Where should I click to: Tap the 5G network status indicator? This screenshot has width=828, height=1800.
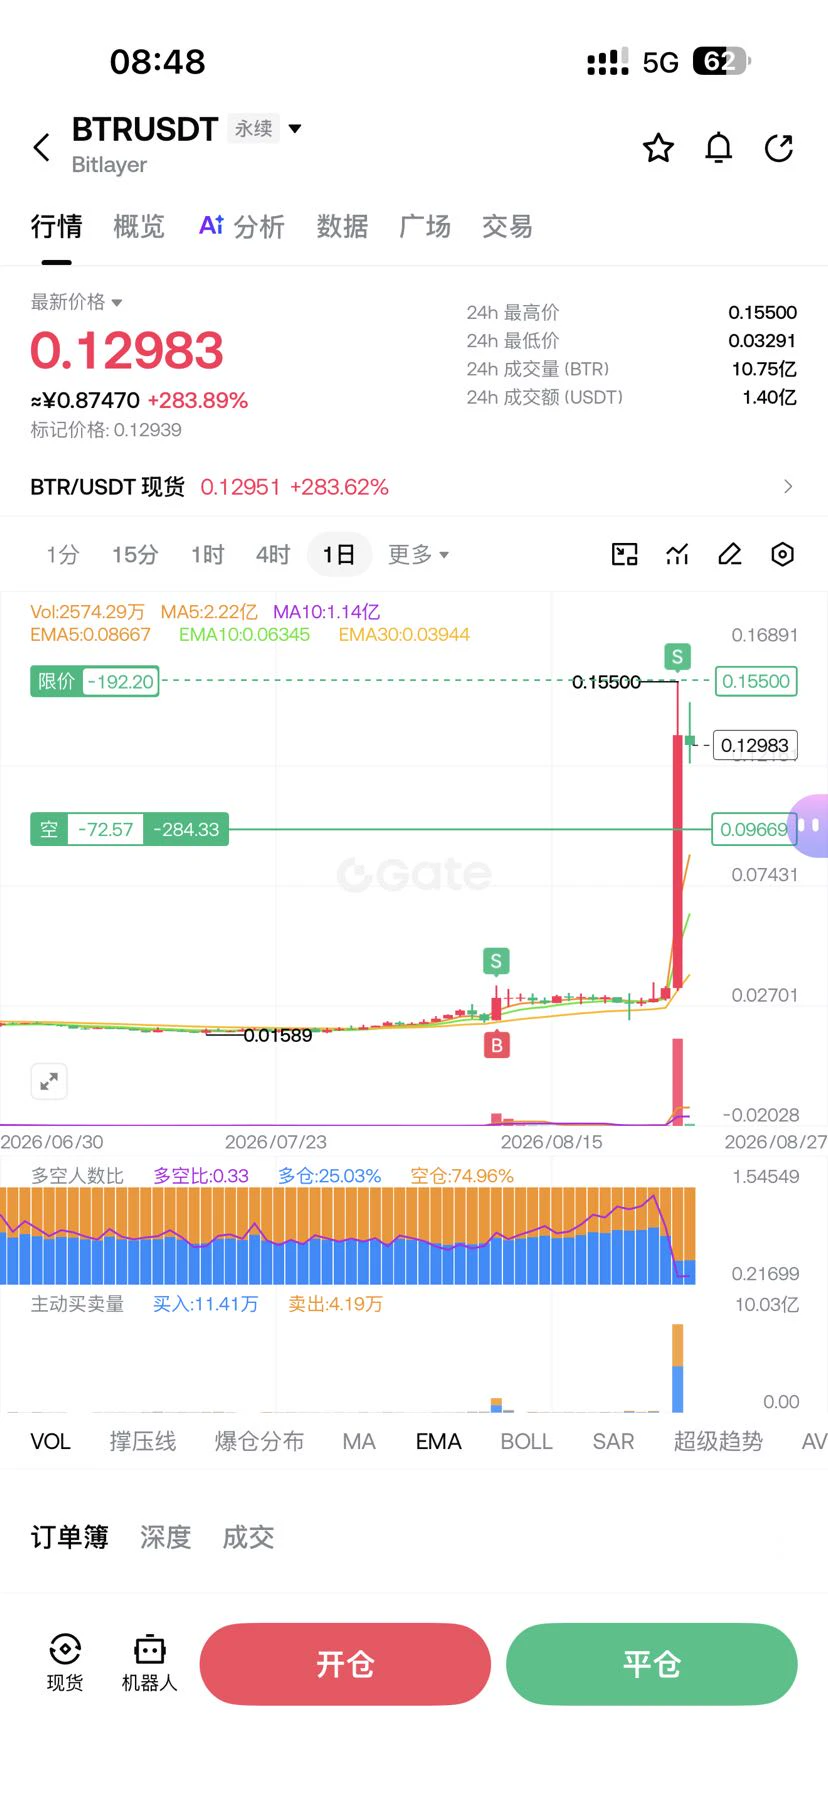click(660, 63)
